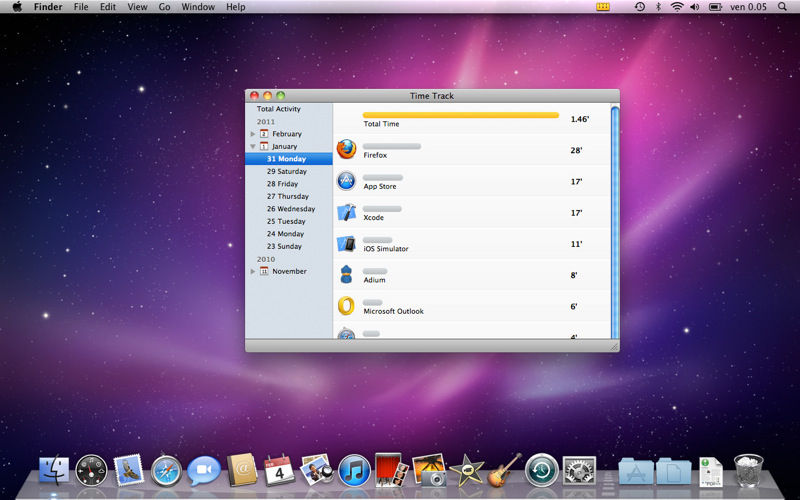Launch Safari from the Dock
This screenshot has width=800, height=500.
pyautogui.click(x=166, y=470)
